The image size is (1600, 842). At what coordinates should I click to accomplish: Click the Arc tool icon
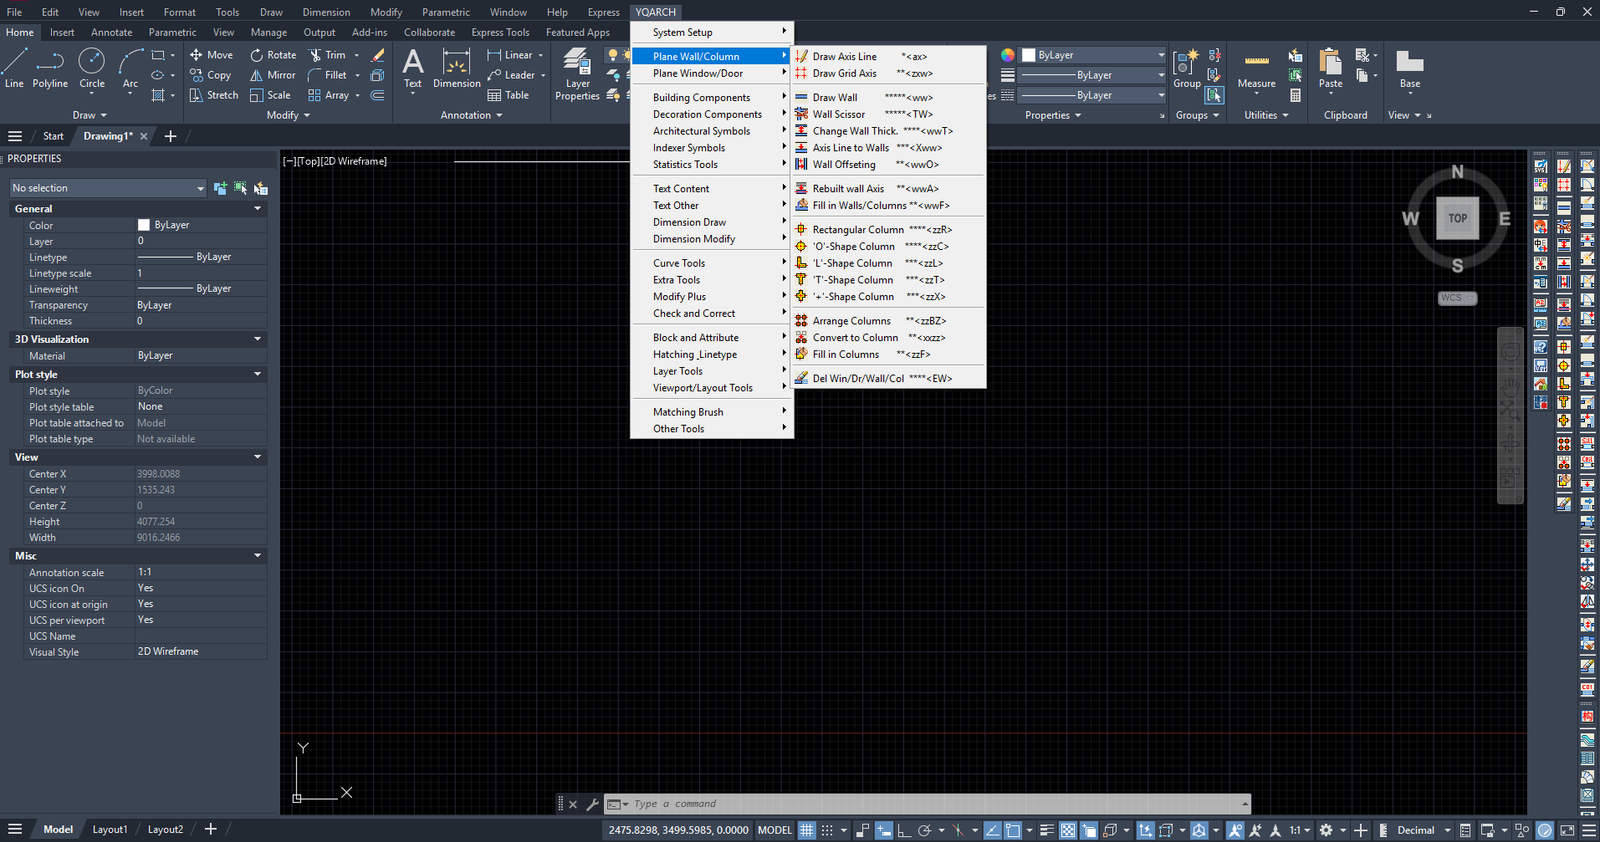pos(130,68)
